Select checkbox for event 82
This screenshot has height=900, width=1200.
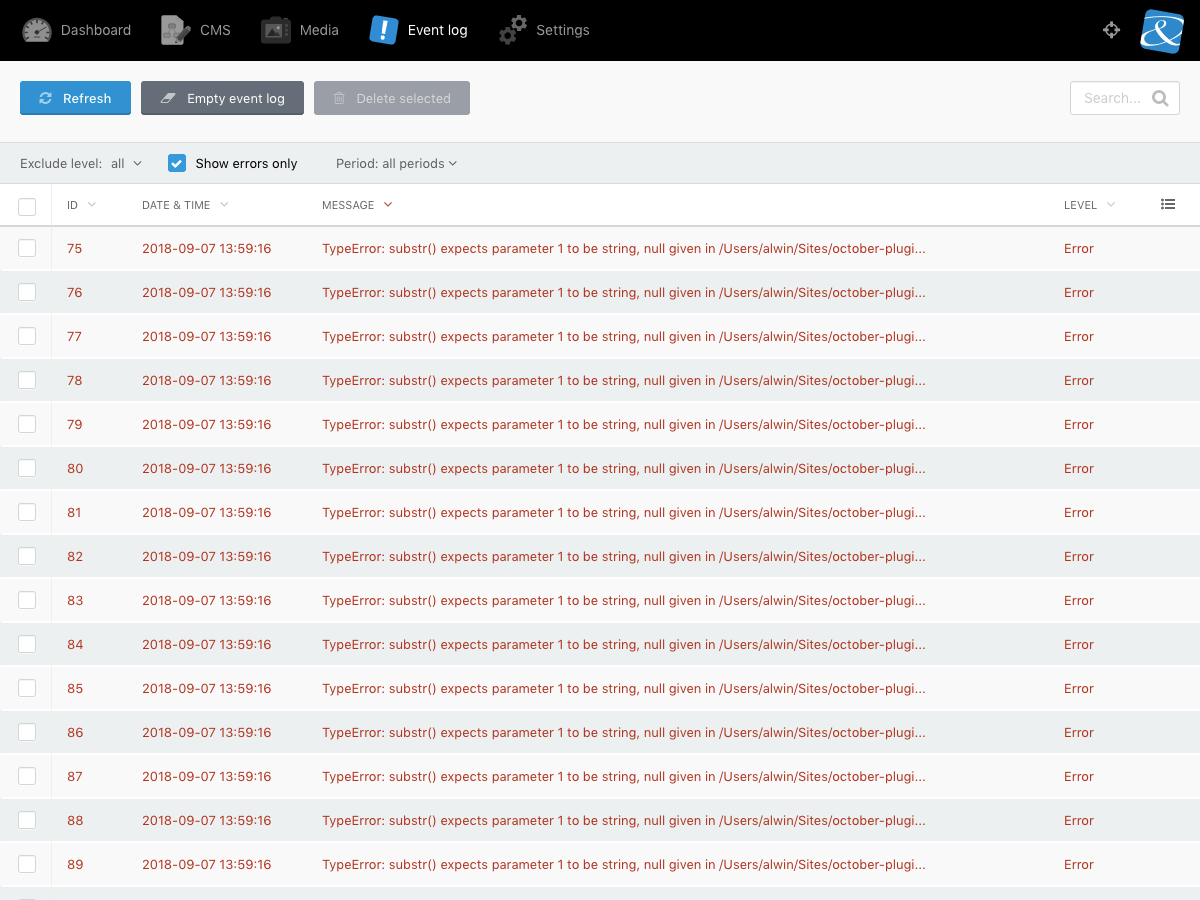27,556
